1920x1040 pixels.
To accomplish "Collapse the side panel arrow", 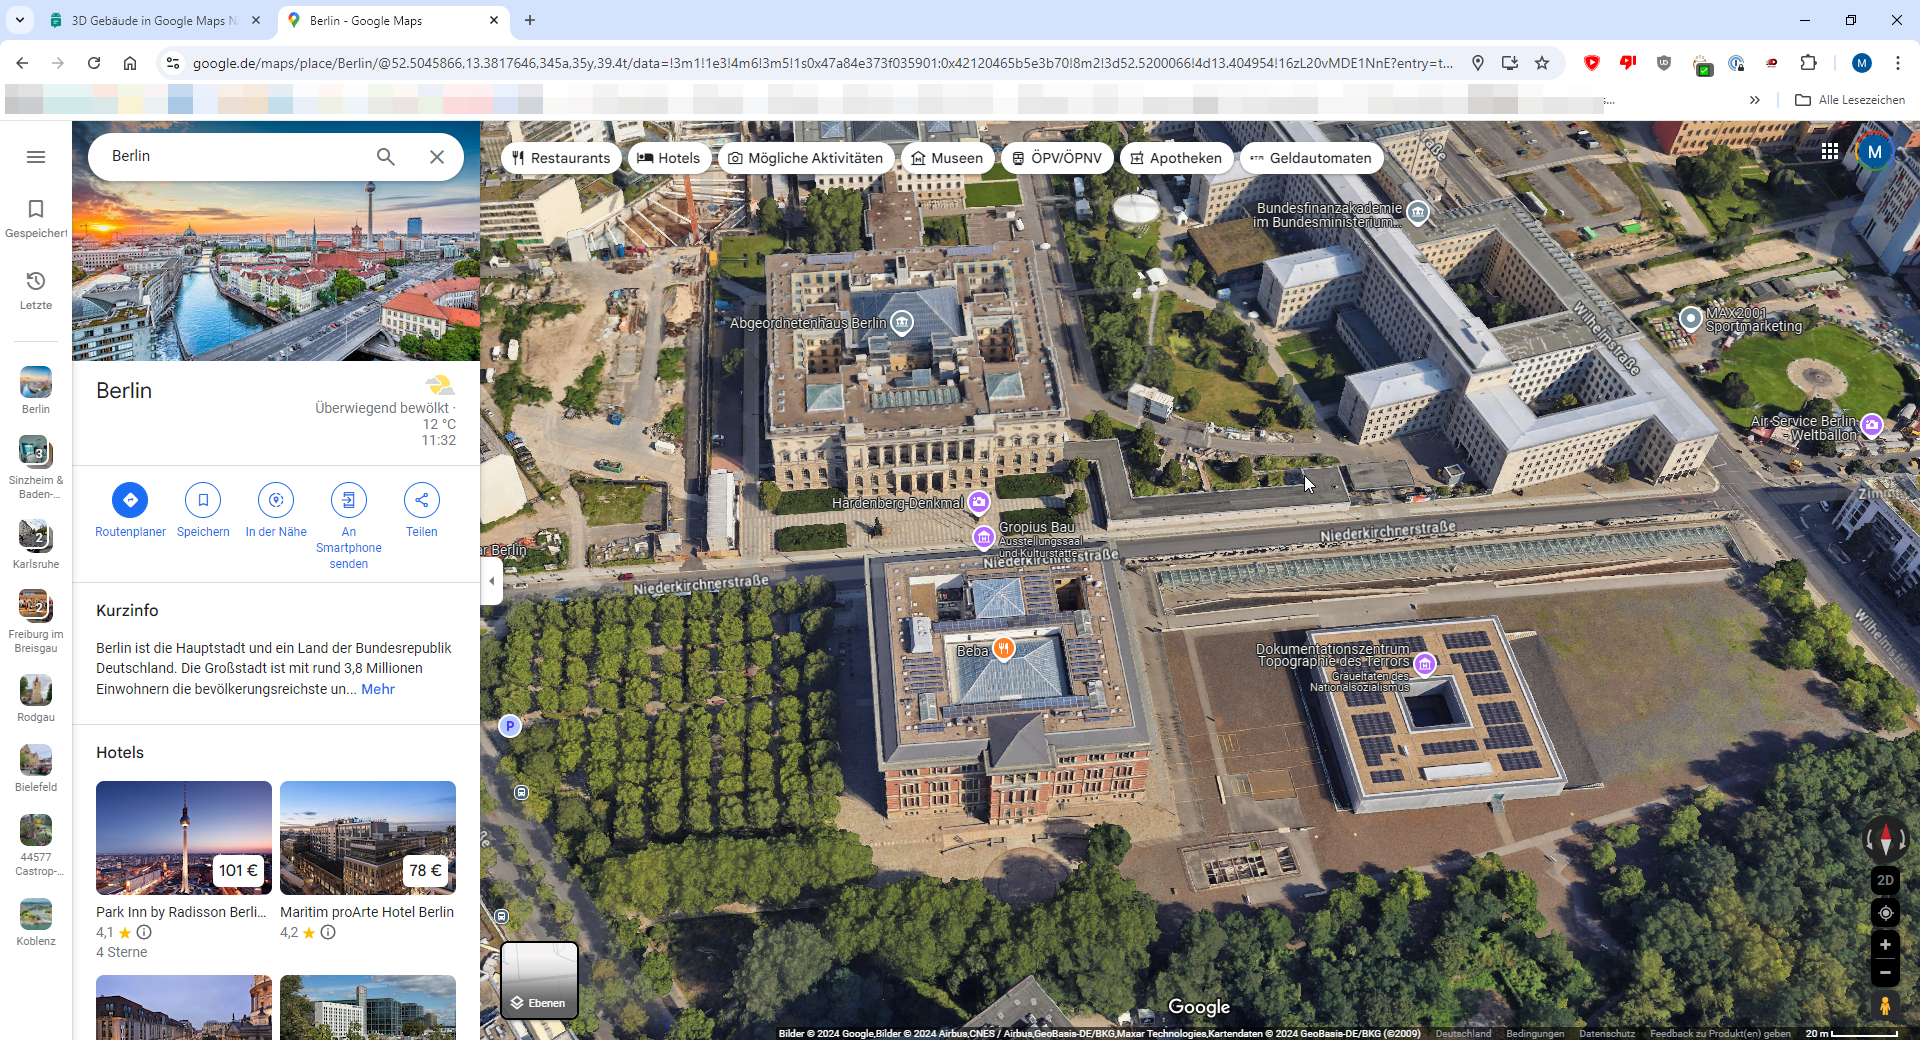I will [491, 581].
